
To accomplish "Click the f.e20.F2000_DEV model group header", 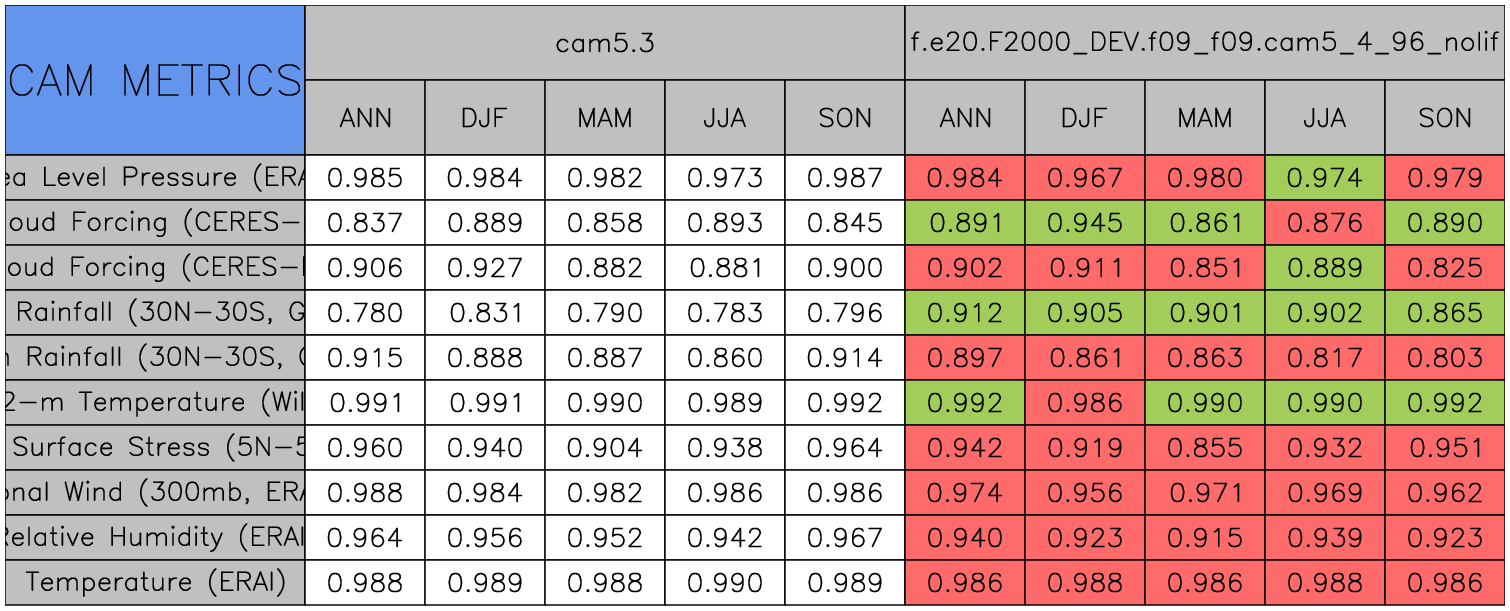I will 1205,43.
